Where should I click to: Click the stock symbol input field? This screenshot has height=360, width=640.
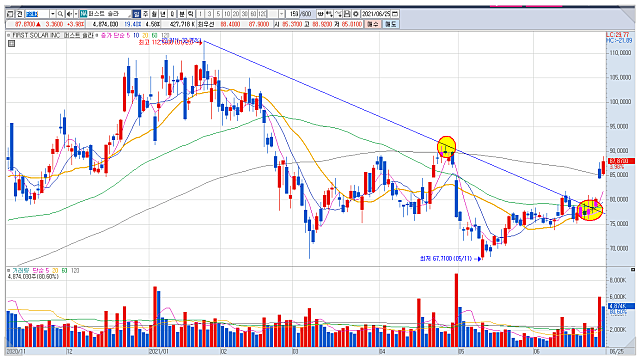pos(37,14)
